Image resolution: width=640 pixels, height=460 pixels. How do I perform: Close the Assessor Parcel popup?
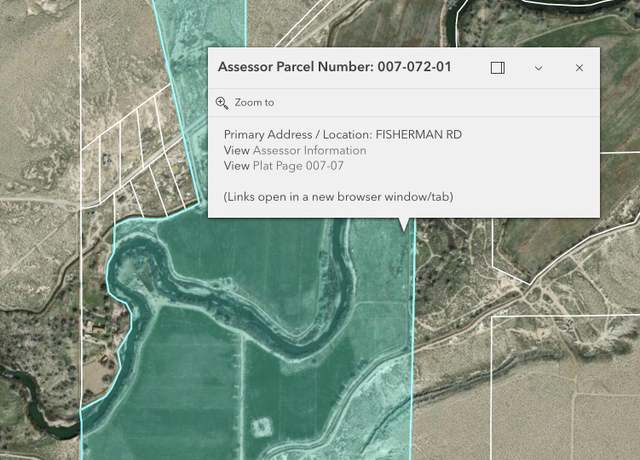pos(579,68)
